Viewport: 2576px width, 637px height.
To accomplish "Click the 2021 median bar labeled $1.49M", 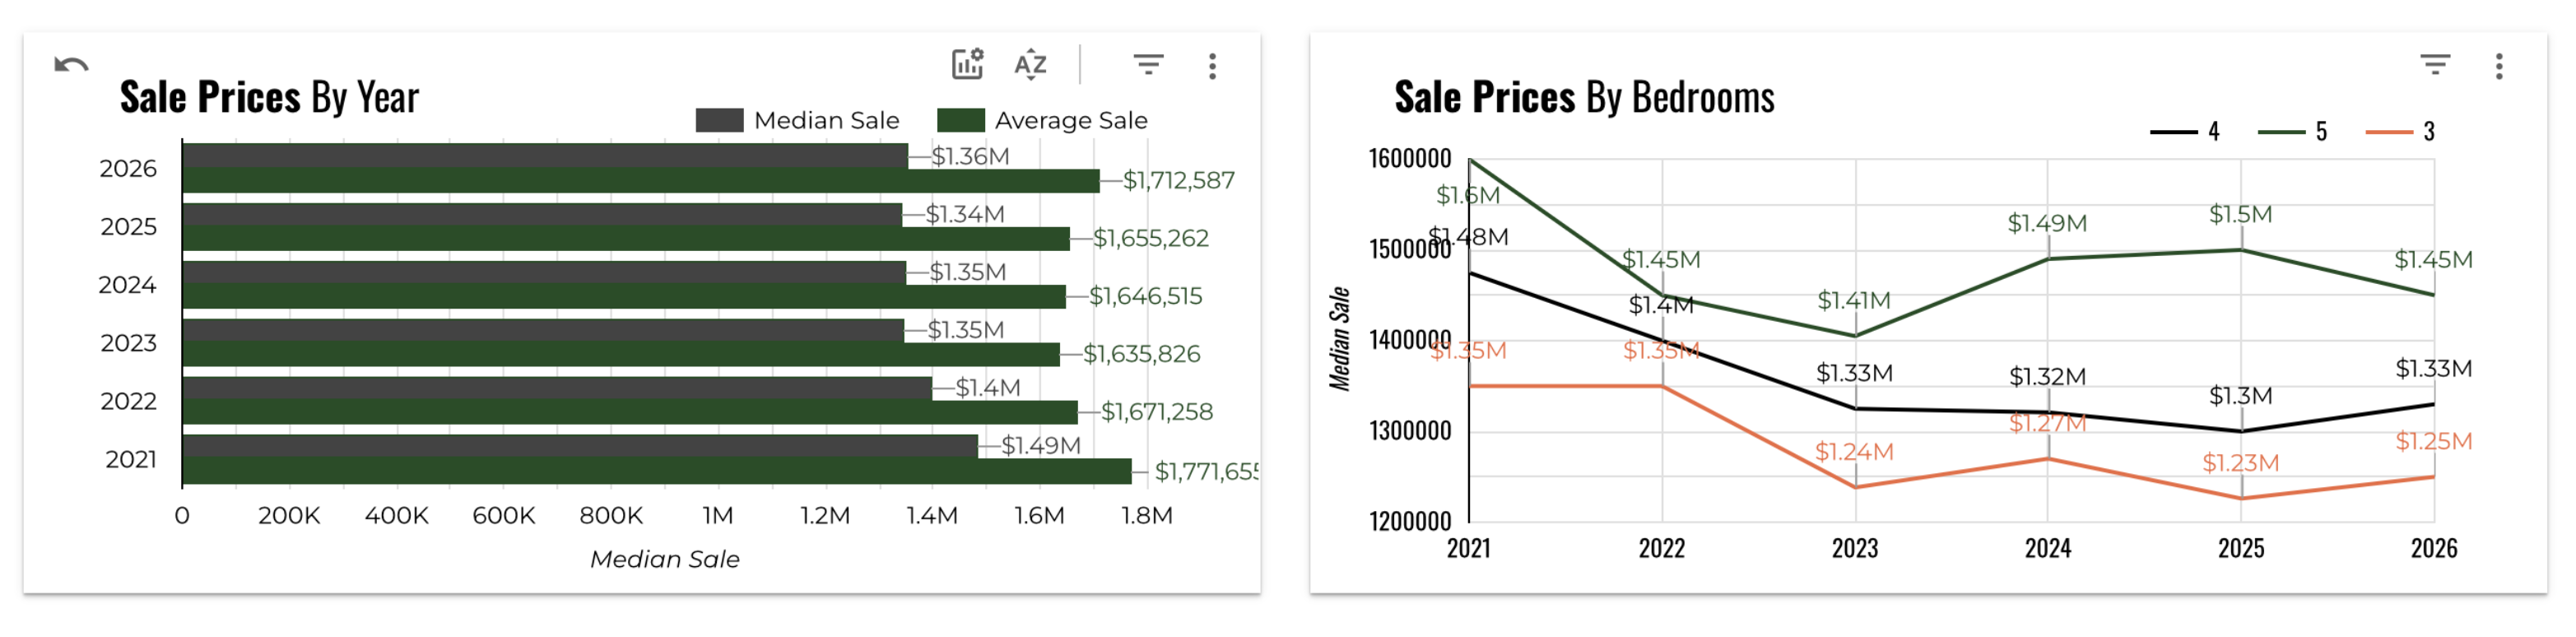I will (580, 446).
